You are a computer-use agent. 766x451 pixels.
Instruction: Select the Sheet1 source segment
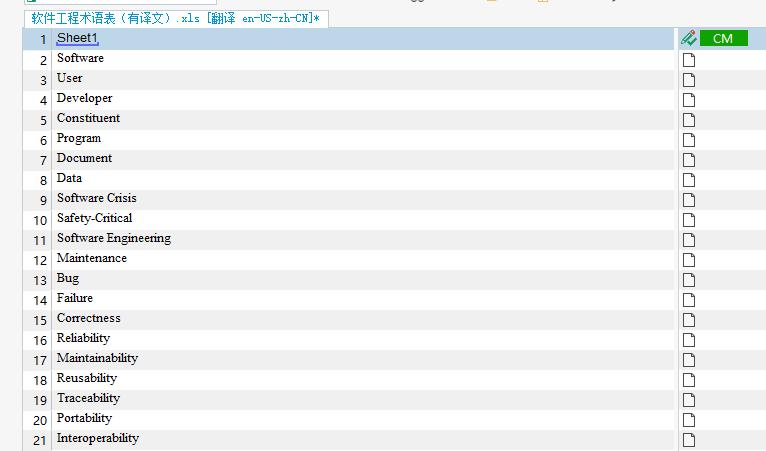77,38
